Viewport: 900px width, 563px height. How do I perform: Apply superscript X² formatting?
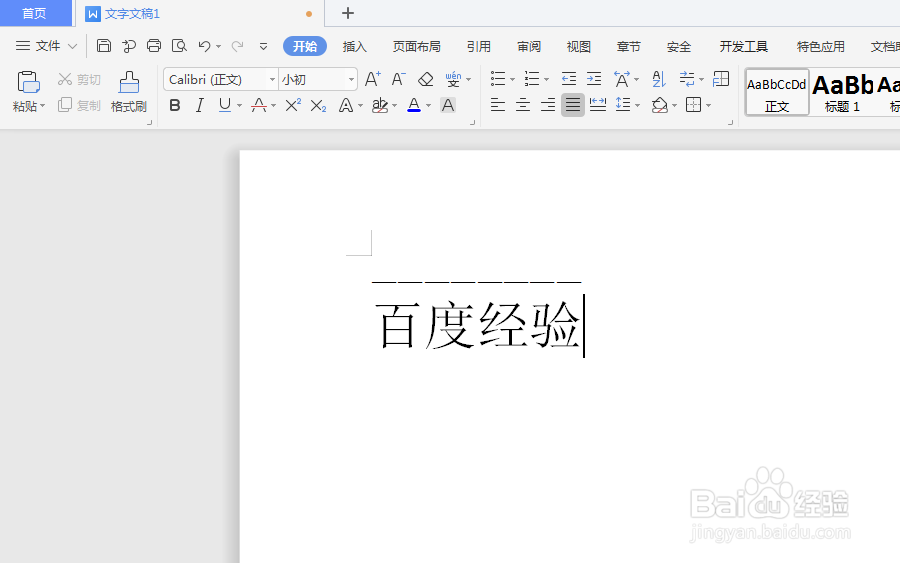tap(293, 105)
